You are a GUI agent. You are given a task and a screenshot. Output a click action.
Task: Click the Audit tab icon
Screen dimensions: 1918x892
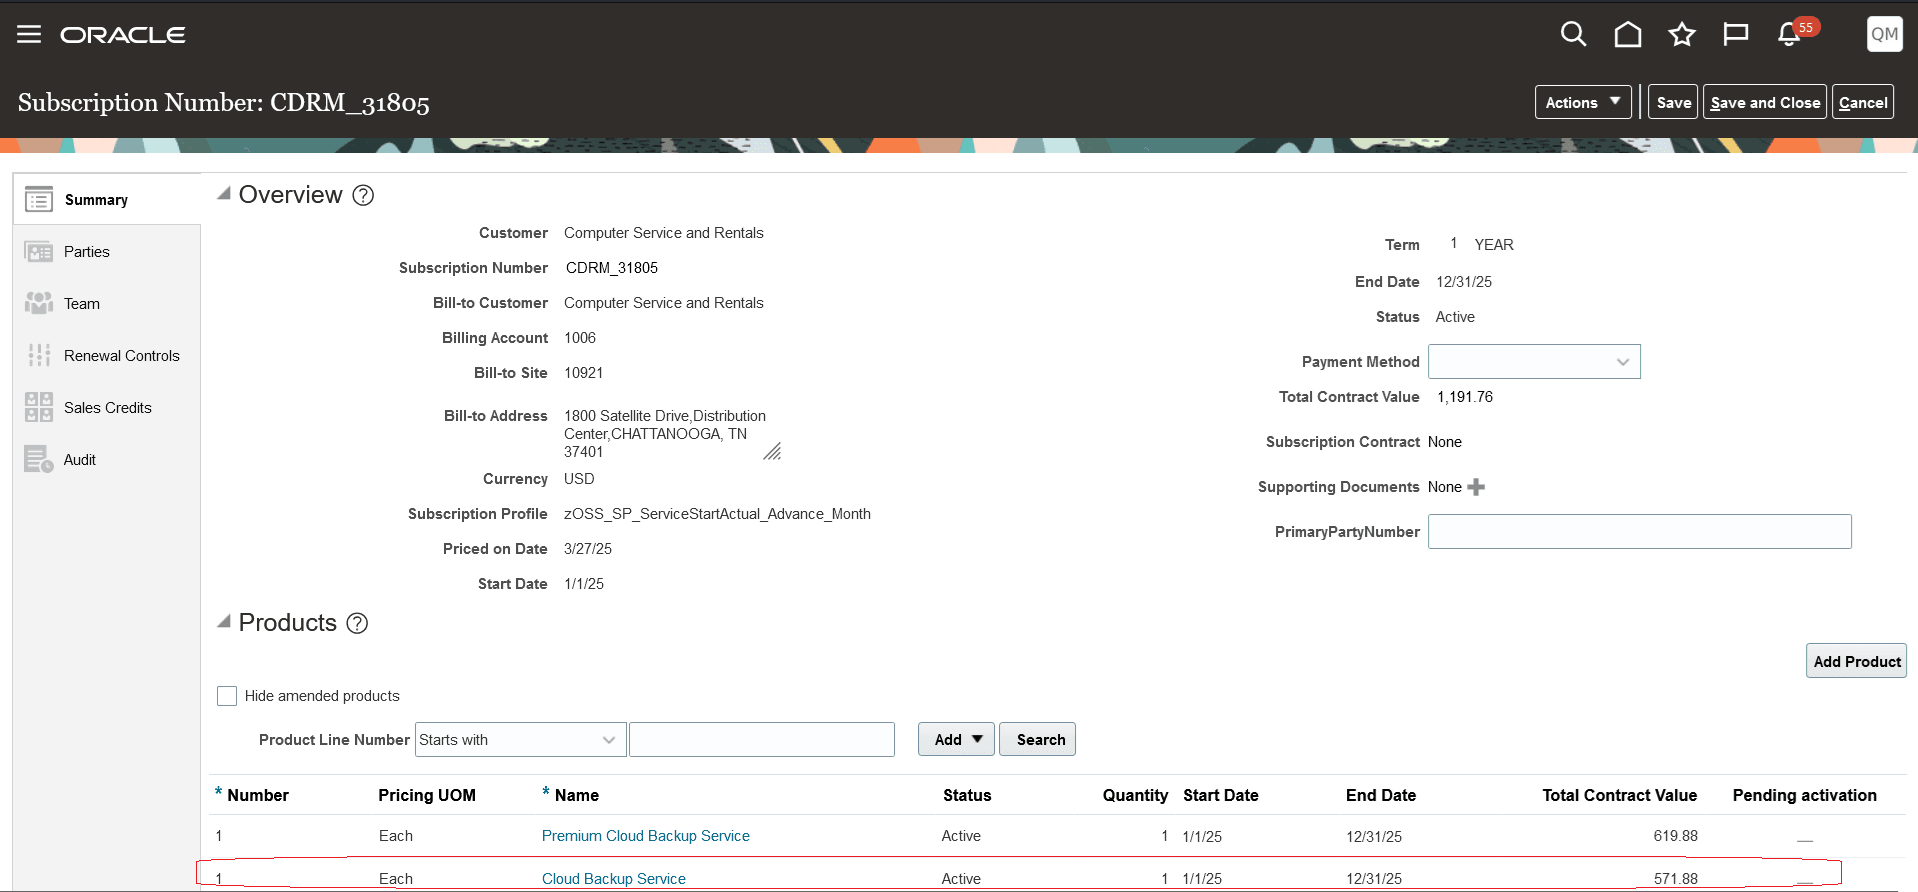tap(39, 459)
